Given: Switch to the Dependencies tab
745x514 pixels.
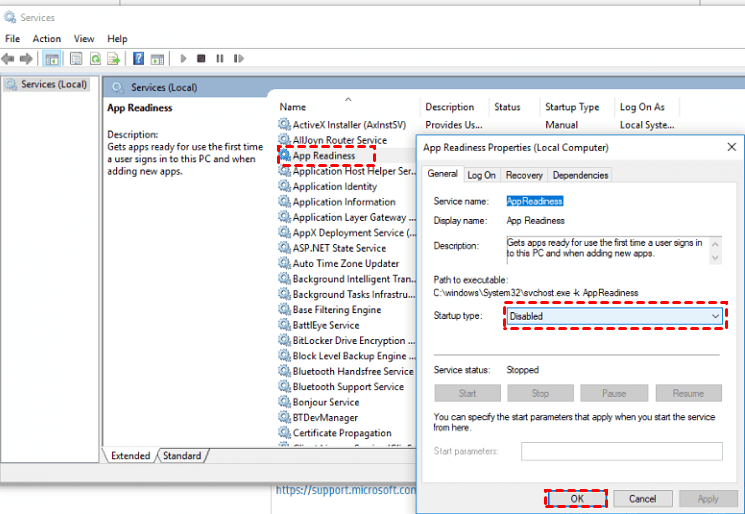Looking at the screenshot, I should click(x=580, y=175).
